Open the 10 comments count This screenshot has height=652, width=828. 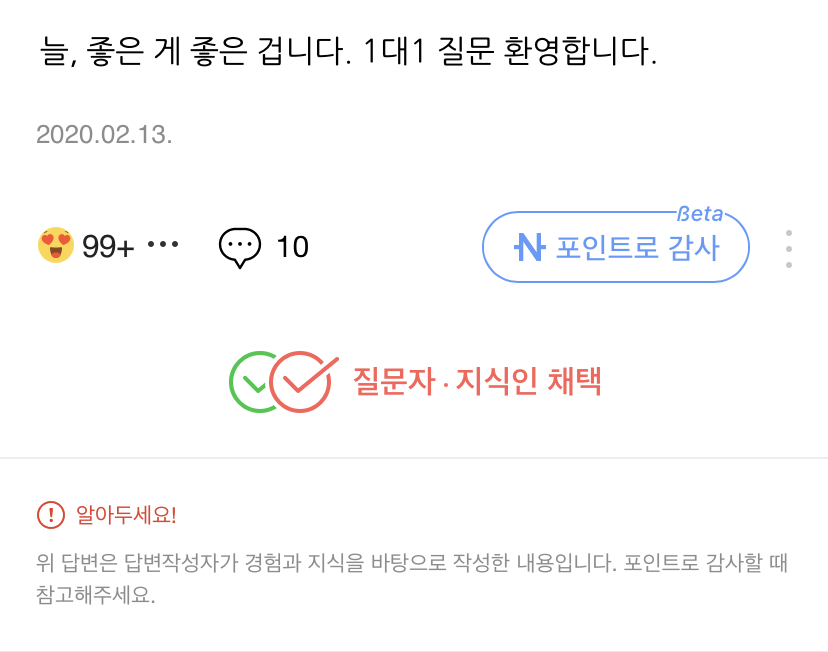[x=292, y=247]
